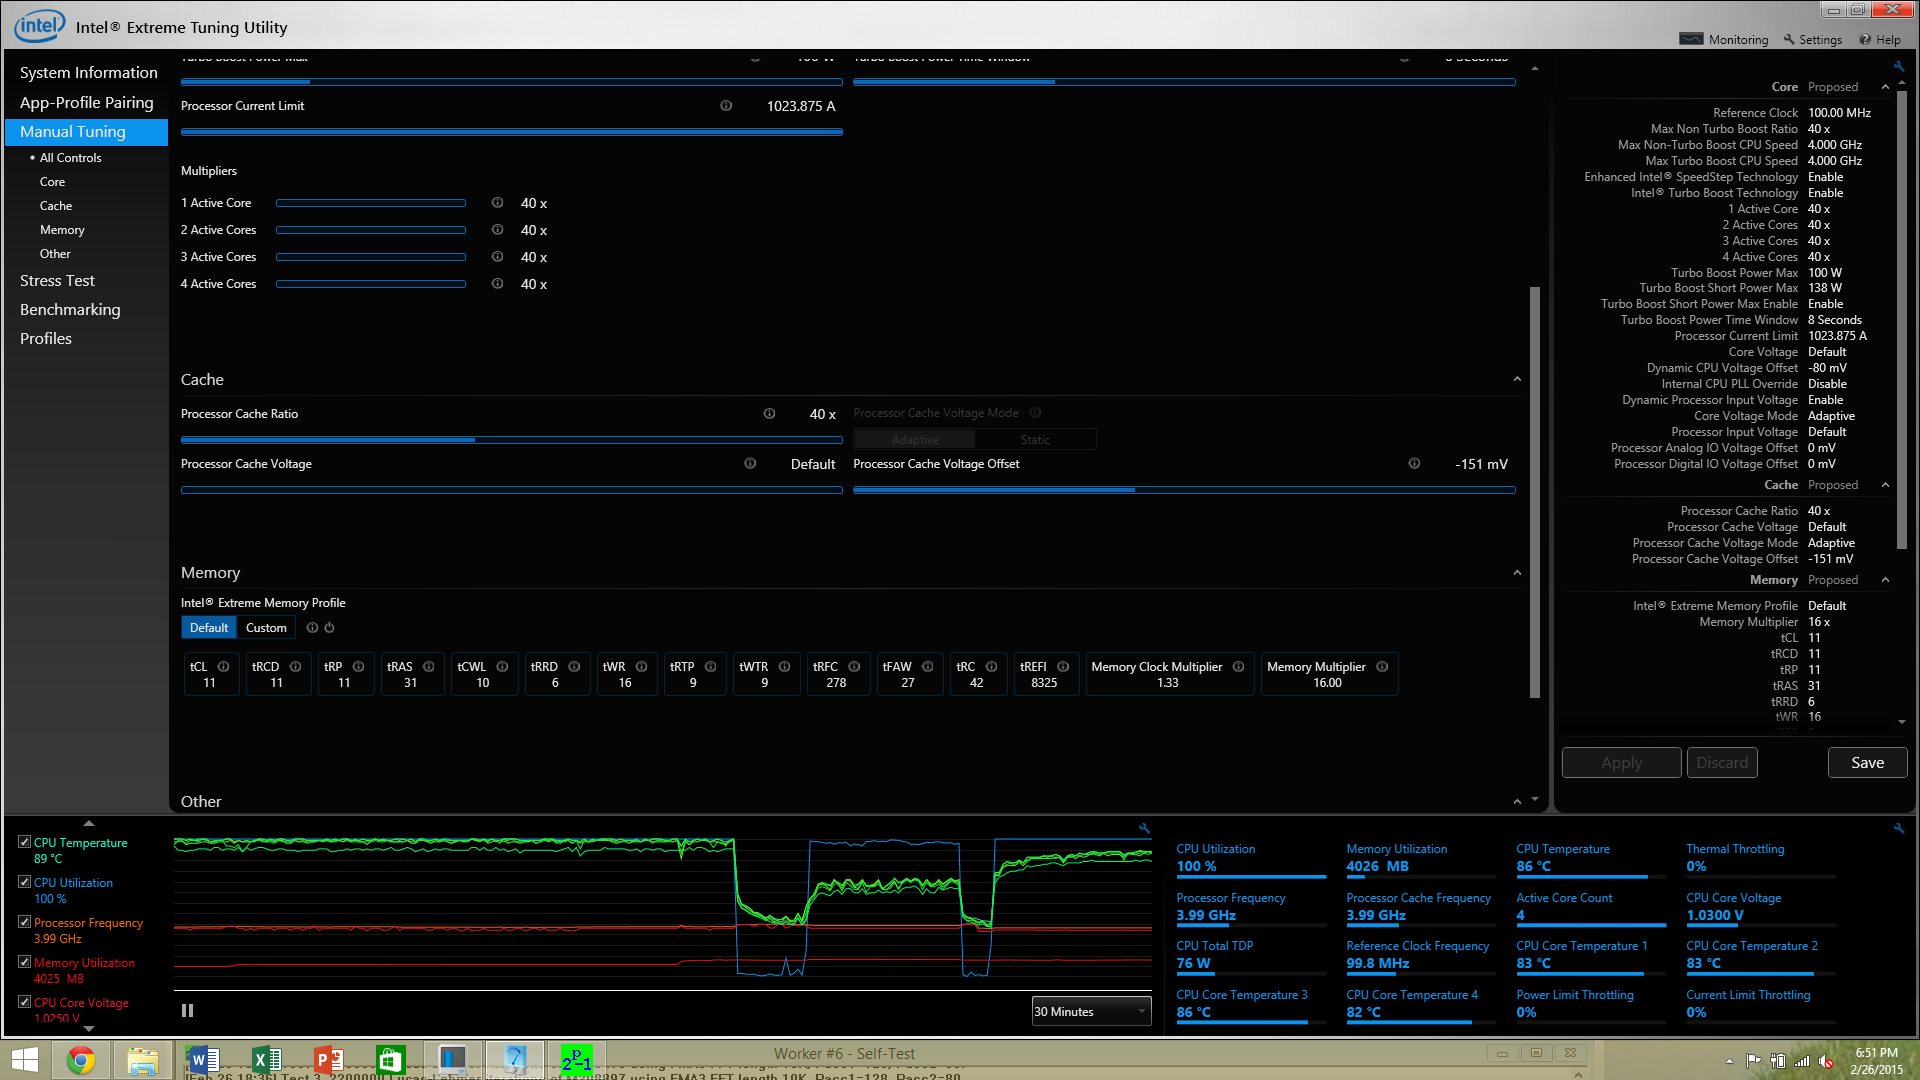This screenshot has width=1920, height=1080.
Task: Open info for Processor Cache Ratio
Action: (x=769, y=414)
